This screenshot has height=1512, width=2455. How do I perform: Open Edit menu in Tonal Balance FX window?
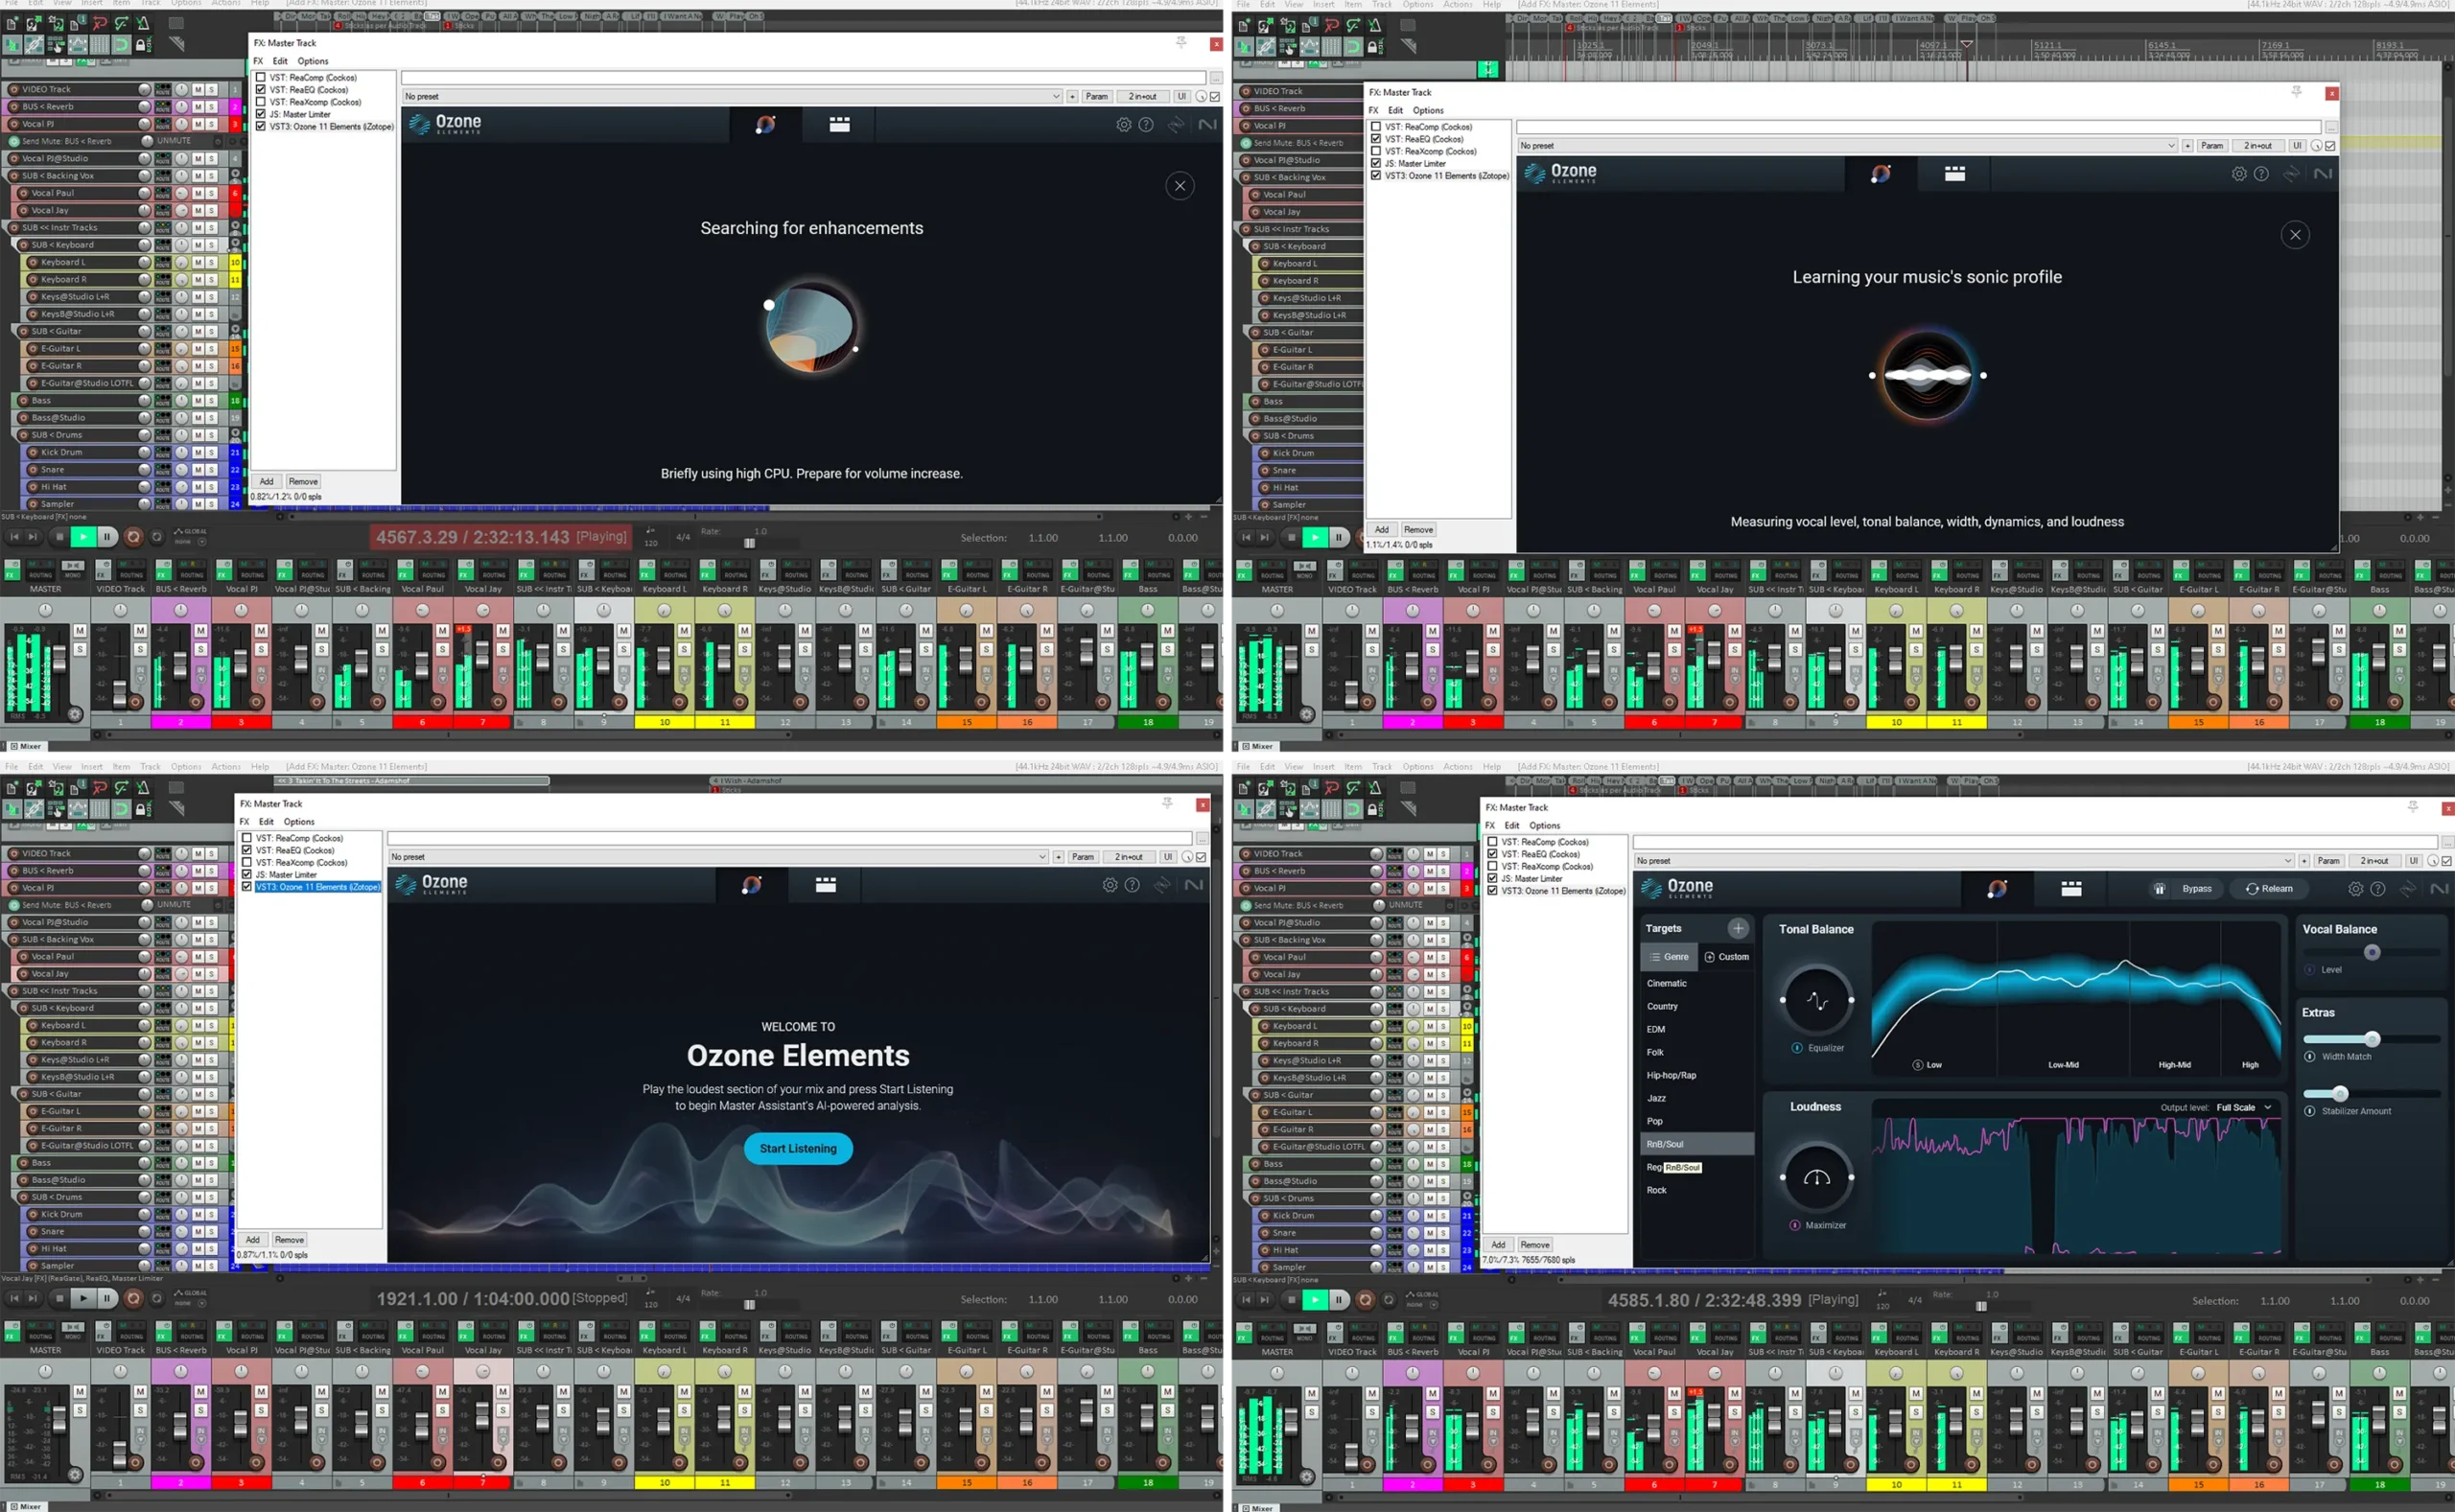[1512, 825]
